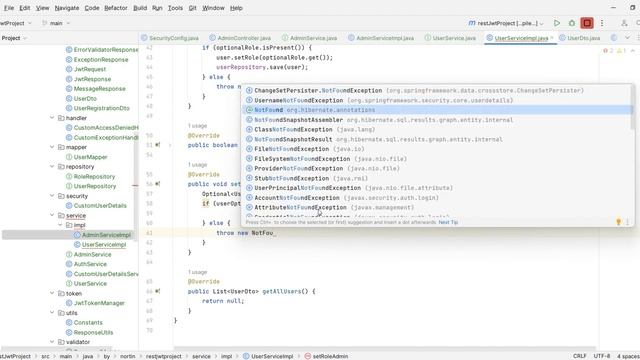This screenshot has height=360, width=640.
Task: Select AccountNotFoundException suggestion
Action: pyautogui.click(x=437, y=198)
